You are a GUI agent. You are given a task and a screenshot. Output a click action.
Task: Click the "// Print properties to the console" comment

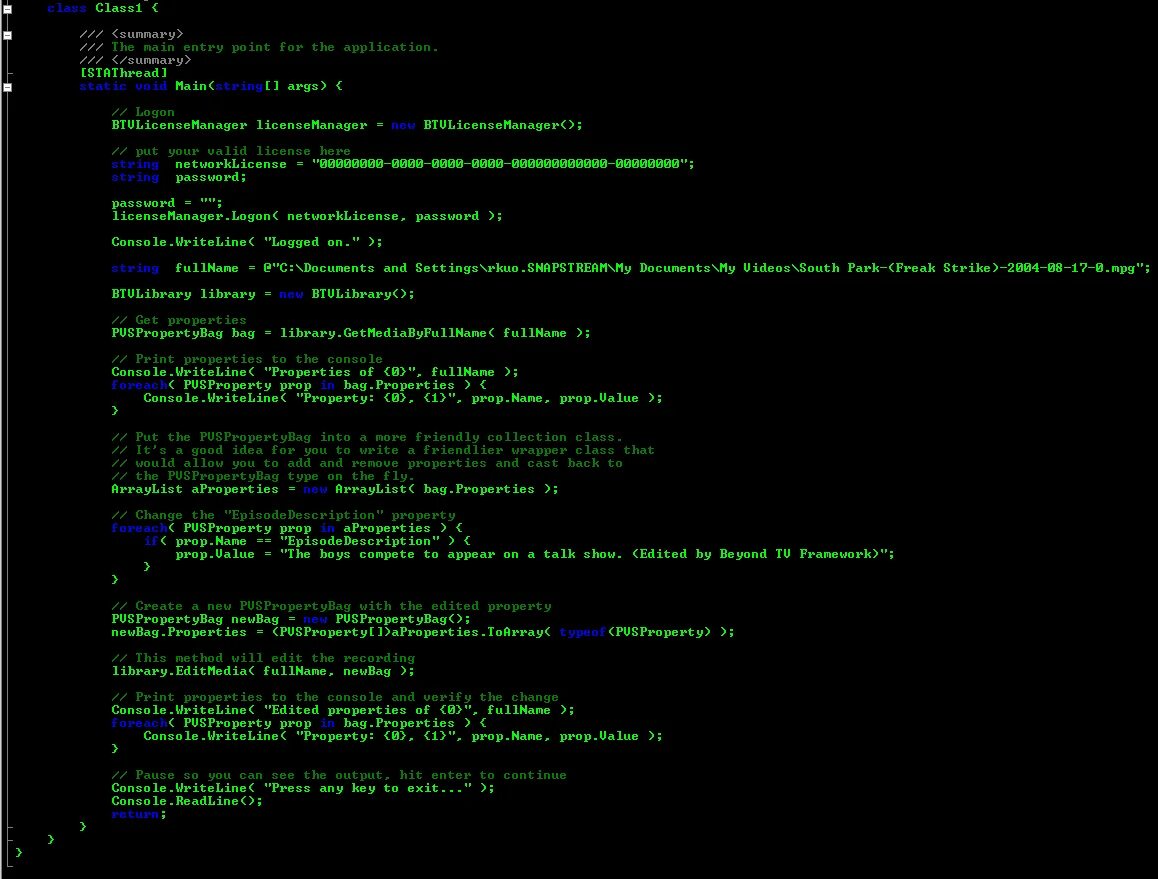point(247,359)
